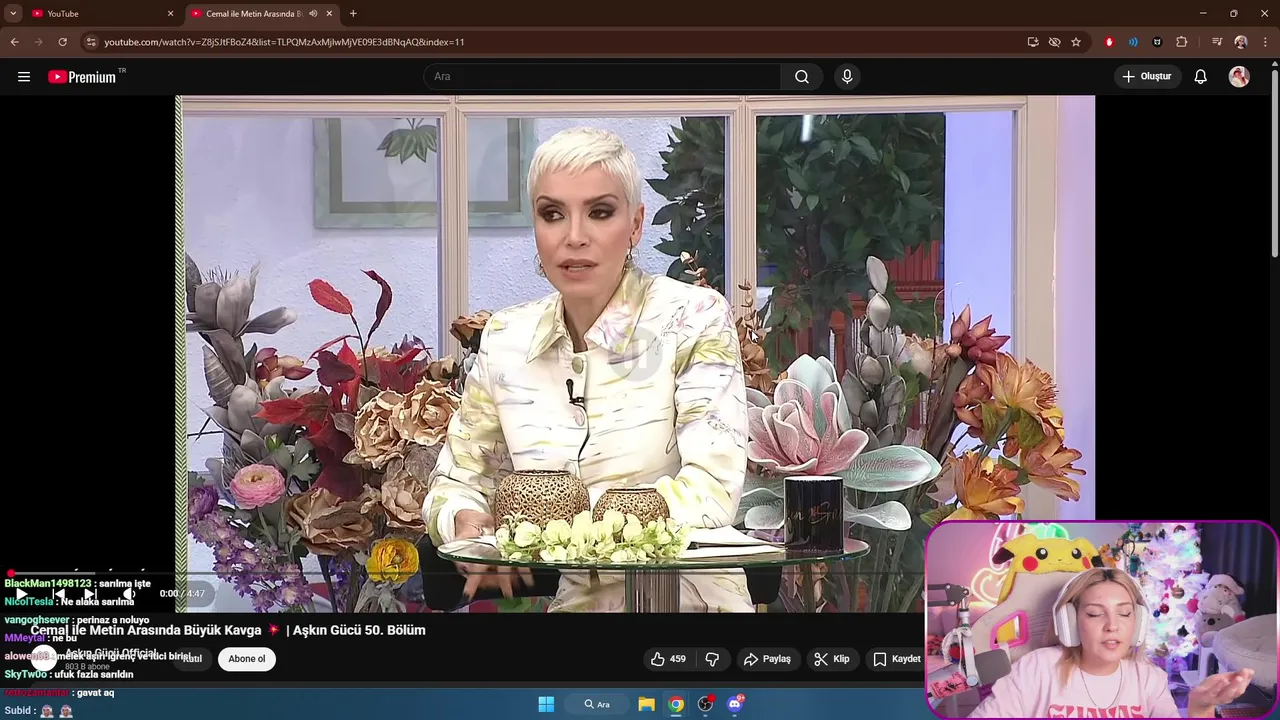1280x720 pixels.
Task: Create a clip with Klip button
Action: [x=832, y=659]
